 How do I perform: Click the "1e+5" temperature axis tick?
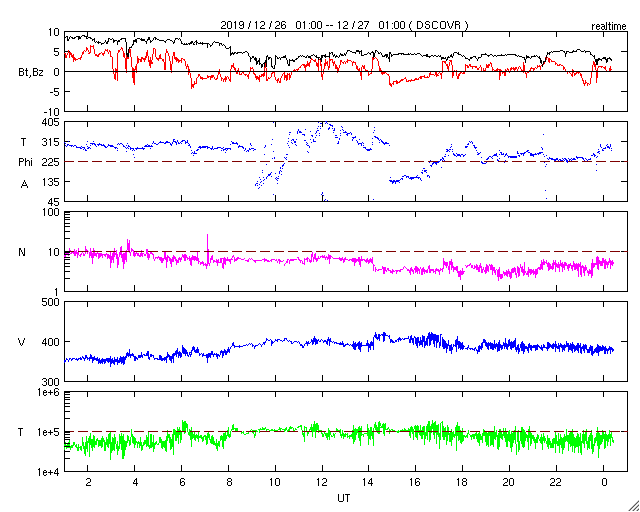[49, 432]
